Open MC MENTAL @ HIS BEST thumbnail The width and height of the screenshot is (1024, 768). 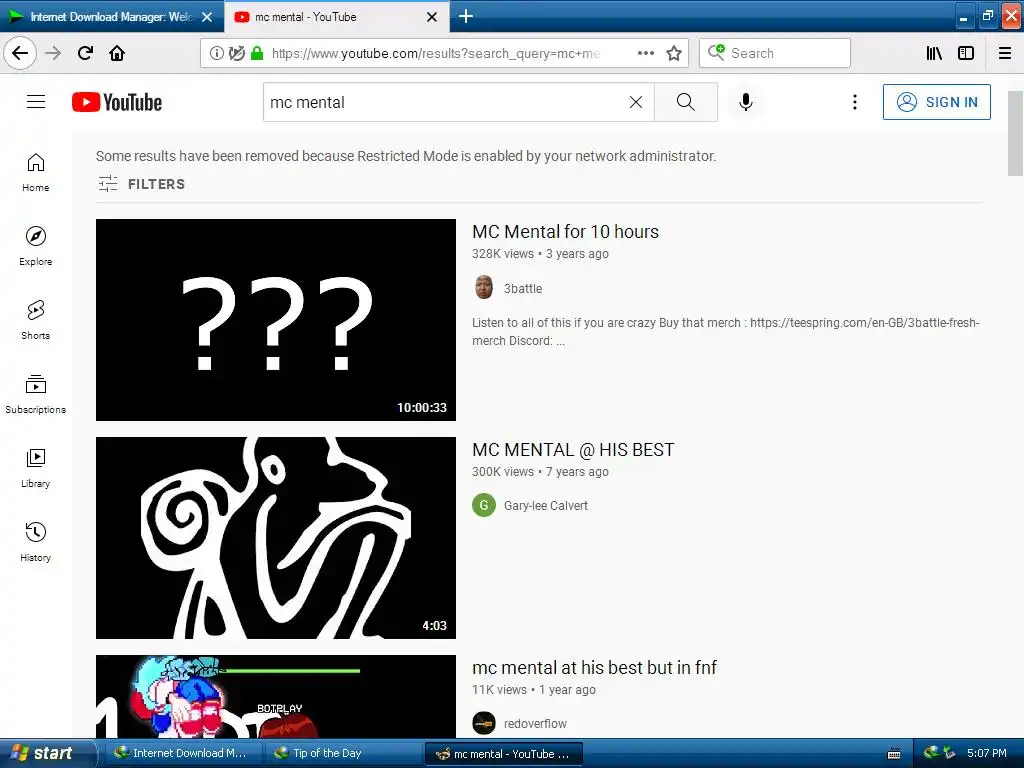coord(276,537)
